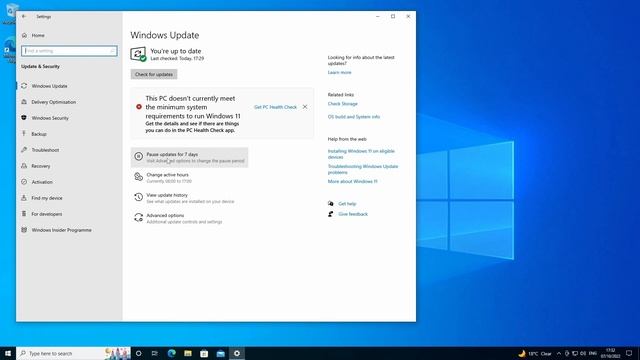Open For developers settings

[47, 214]
